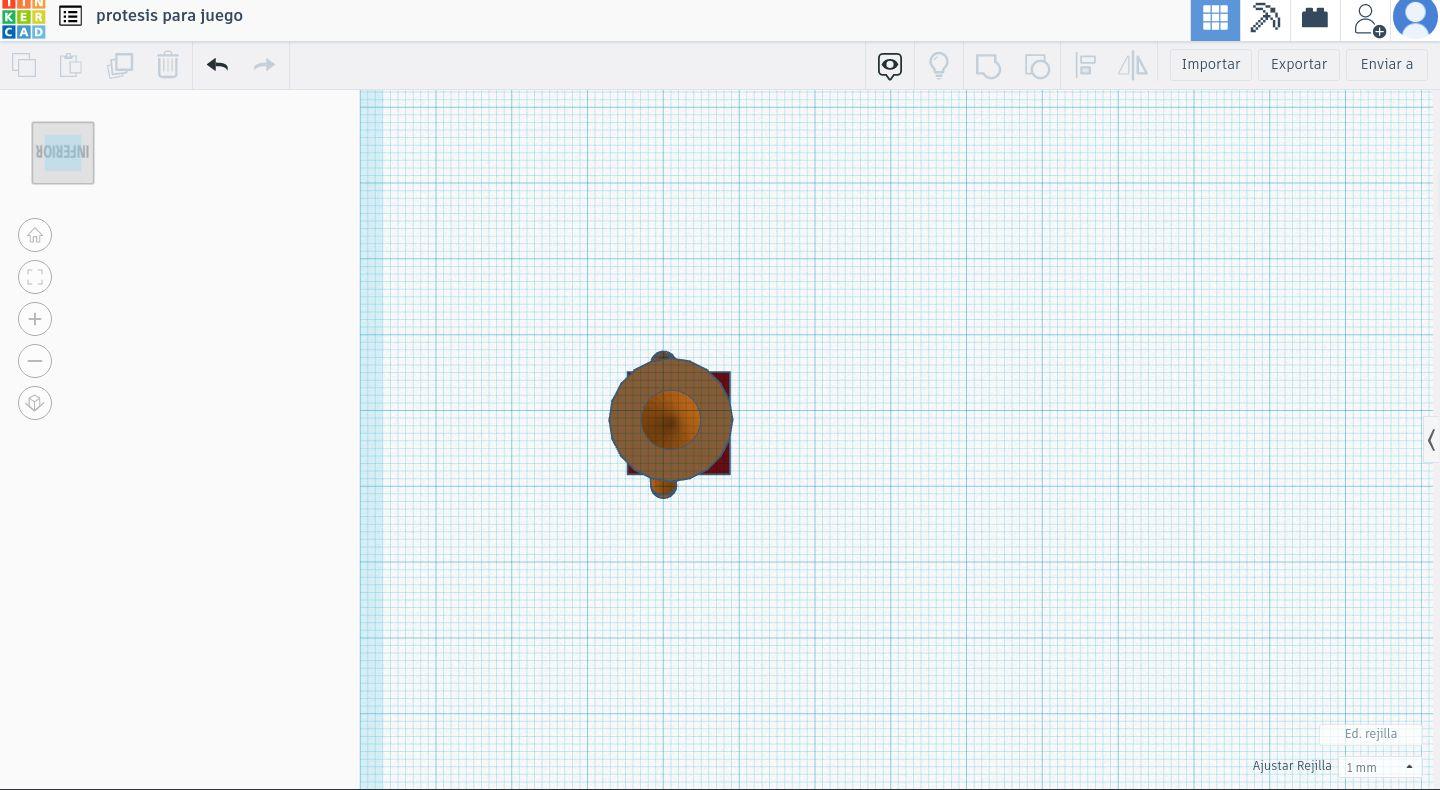
Task: Expand the collapsed shapes panel arrow
Action: pos(1432,440)
